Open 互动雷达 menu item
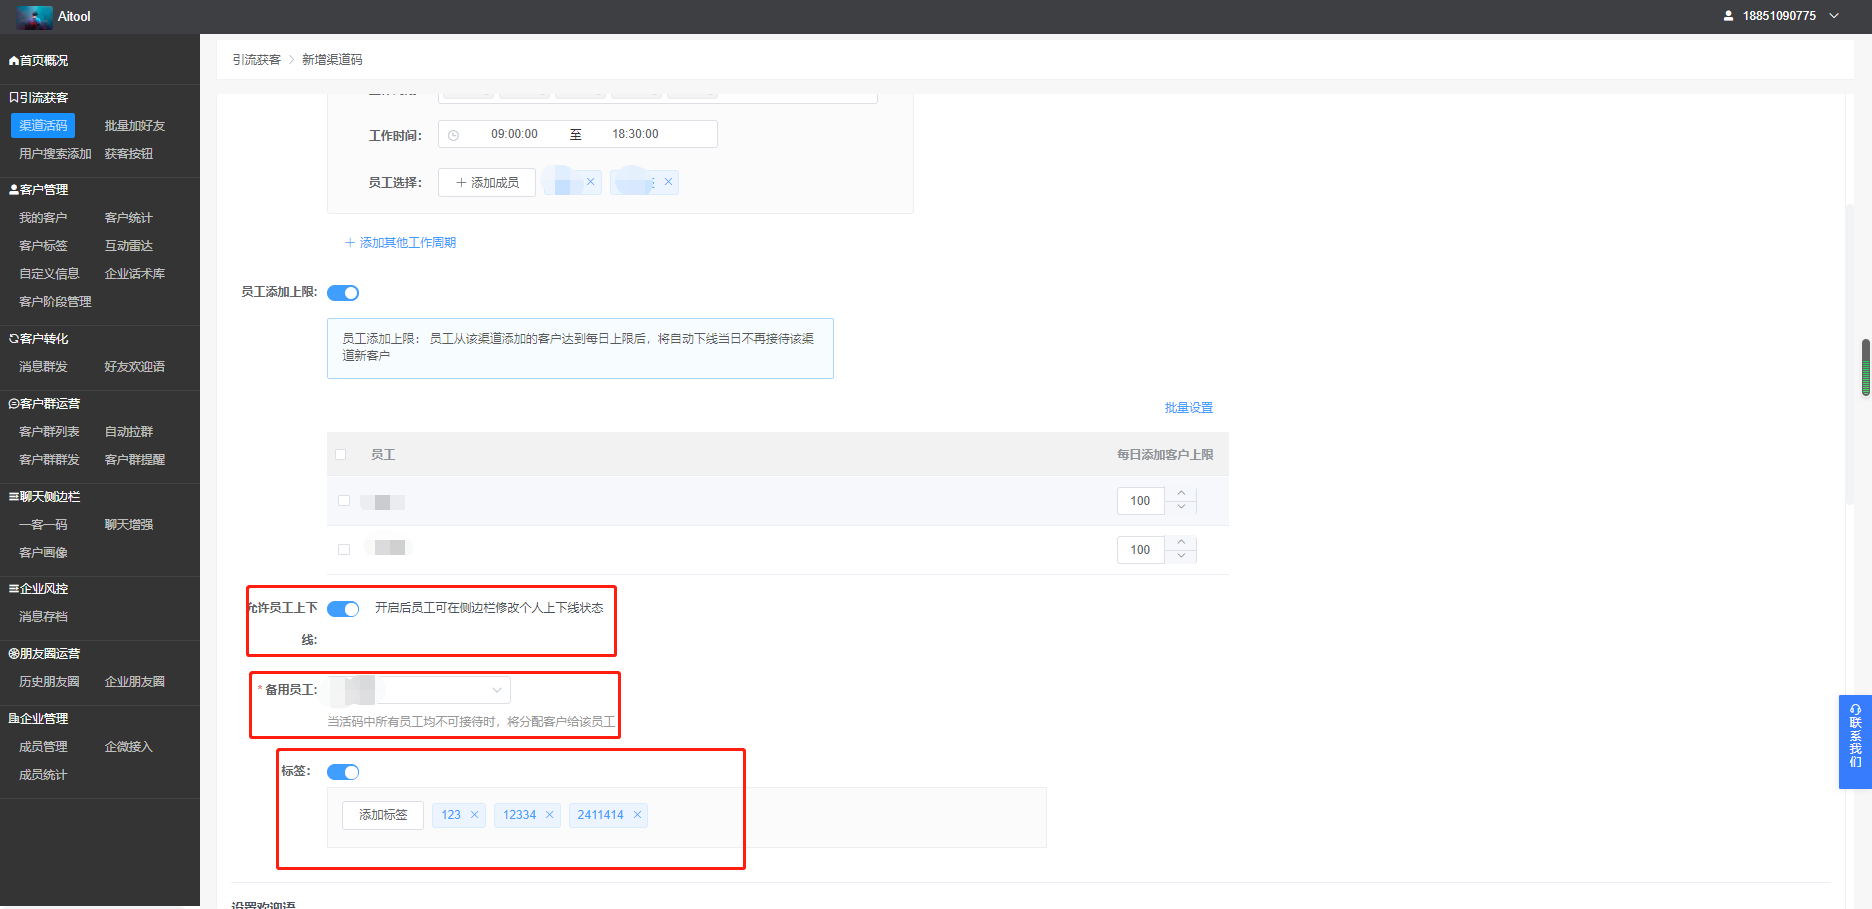Image resolution: width=1872 pixels, height=909 pixels. 129,246
